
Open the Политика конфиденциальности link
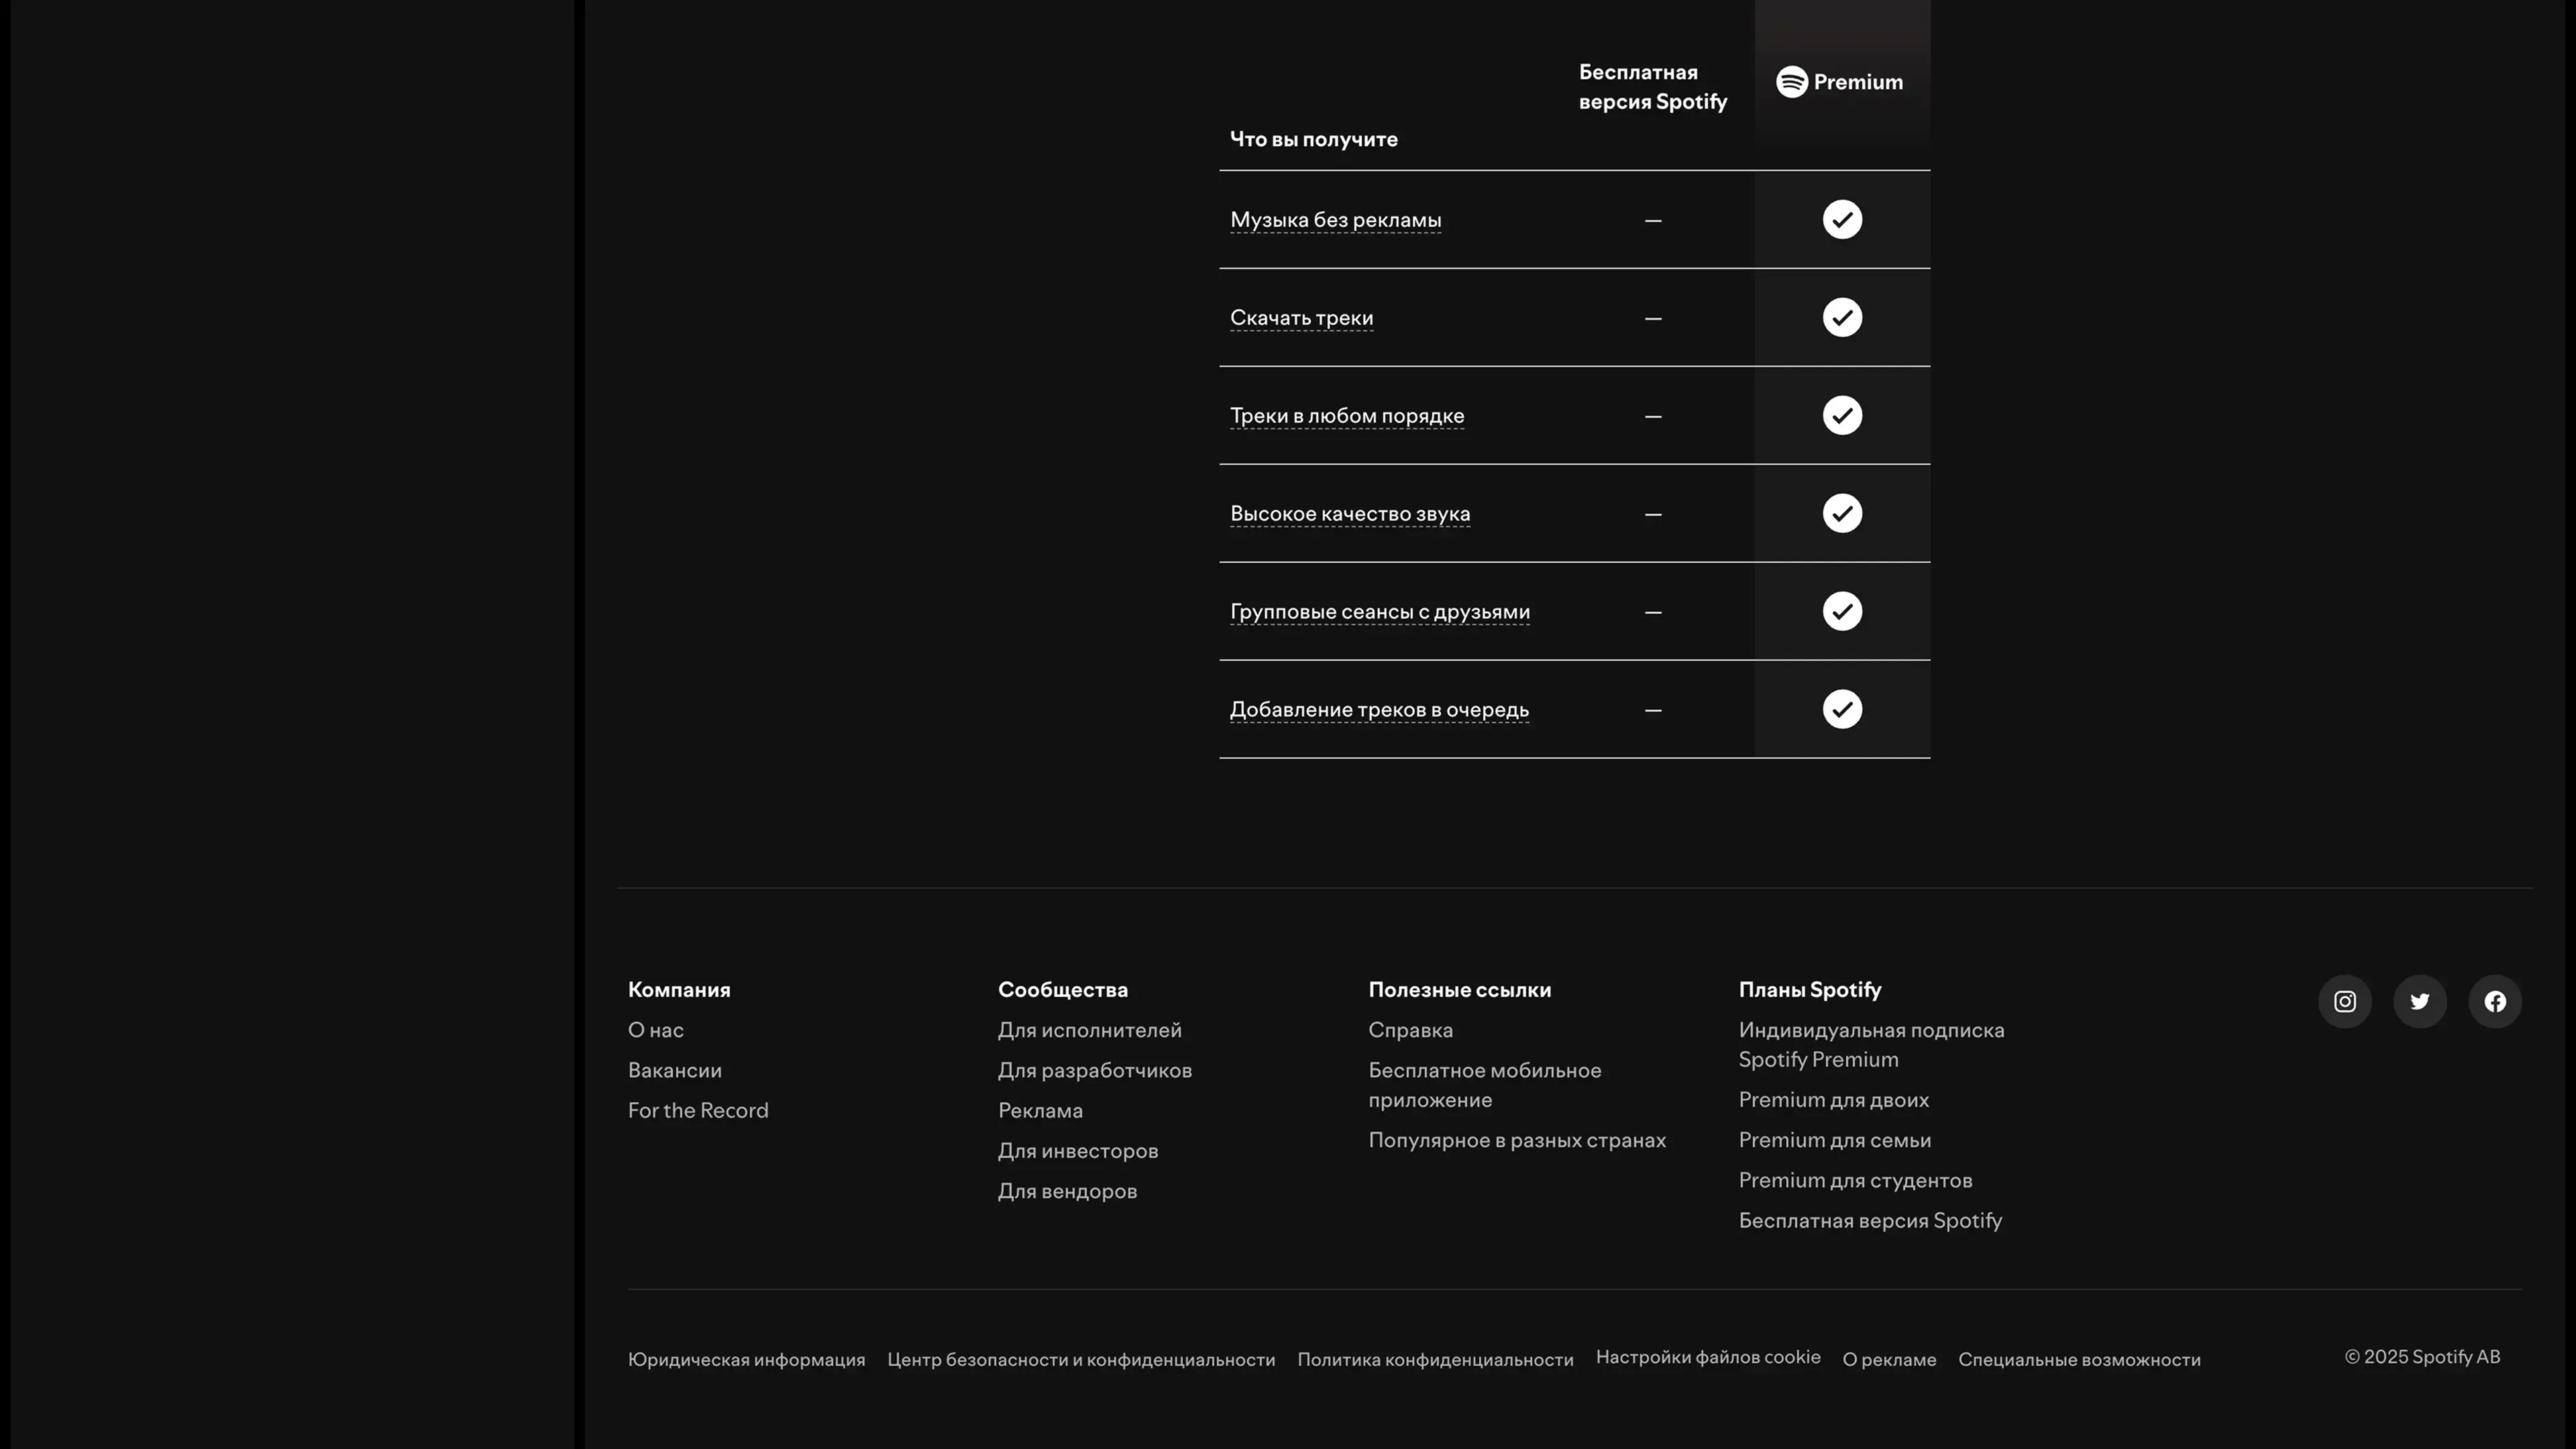pos(1434,1360)
